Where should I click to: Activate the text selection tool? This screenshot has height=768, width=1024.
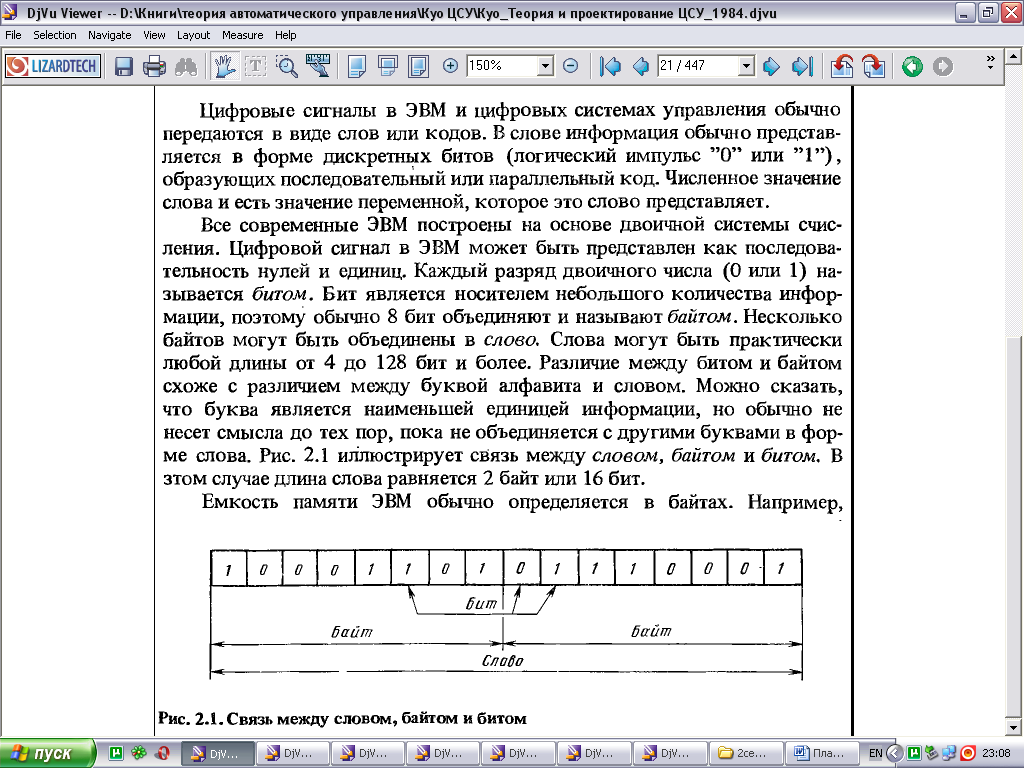(x=255, y=66)
